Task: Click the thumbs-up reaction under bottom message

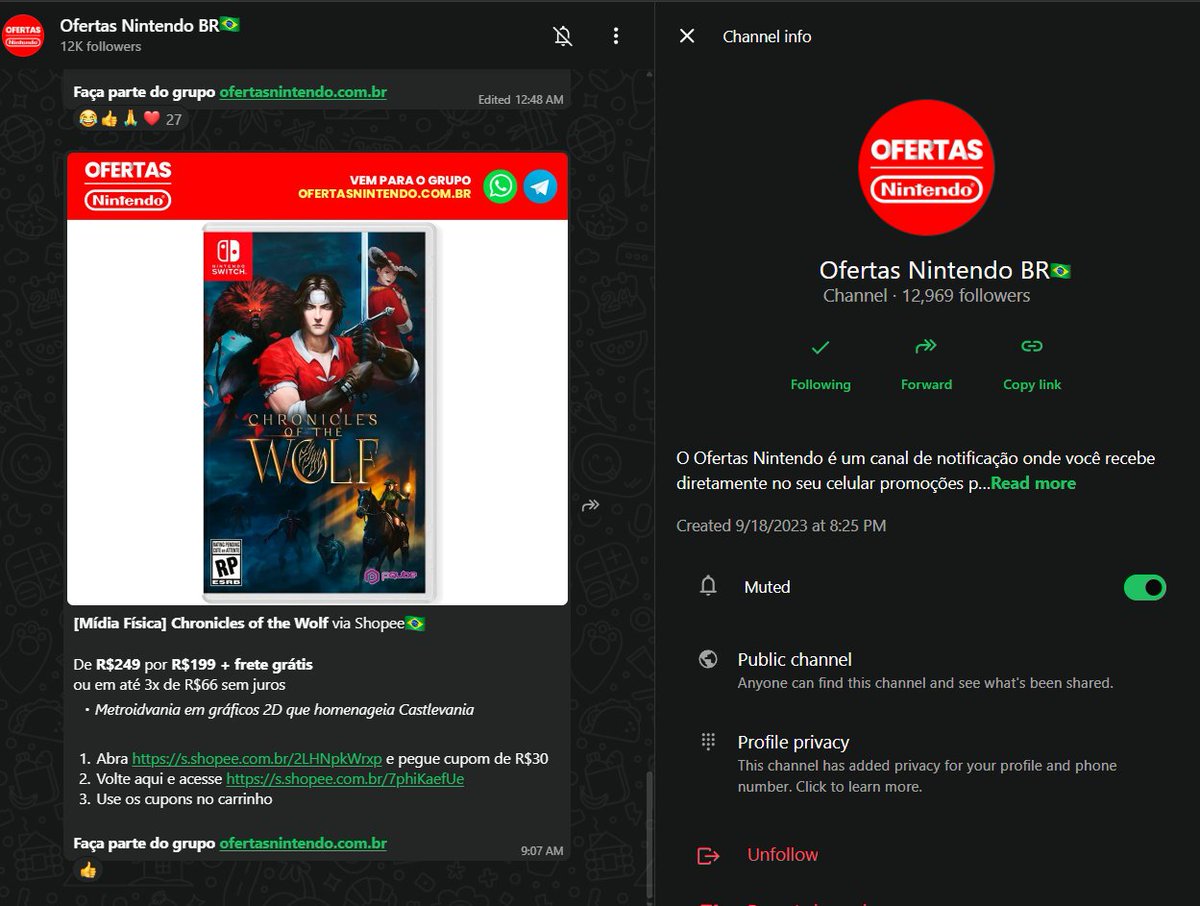Action: [x=88, y=870]
